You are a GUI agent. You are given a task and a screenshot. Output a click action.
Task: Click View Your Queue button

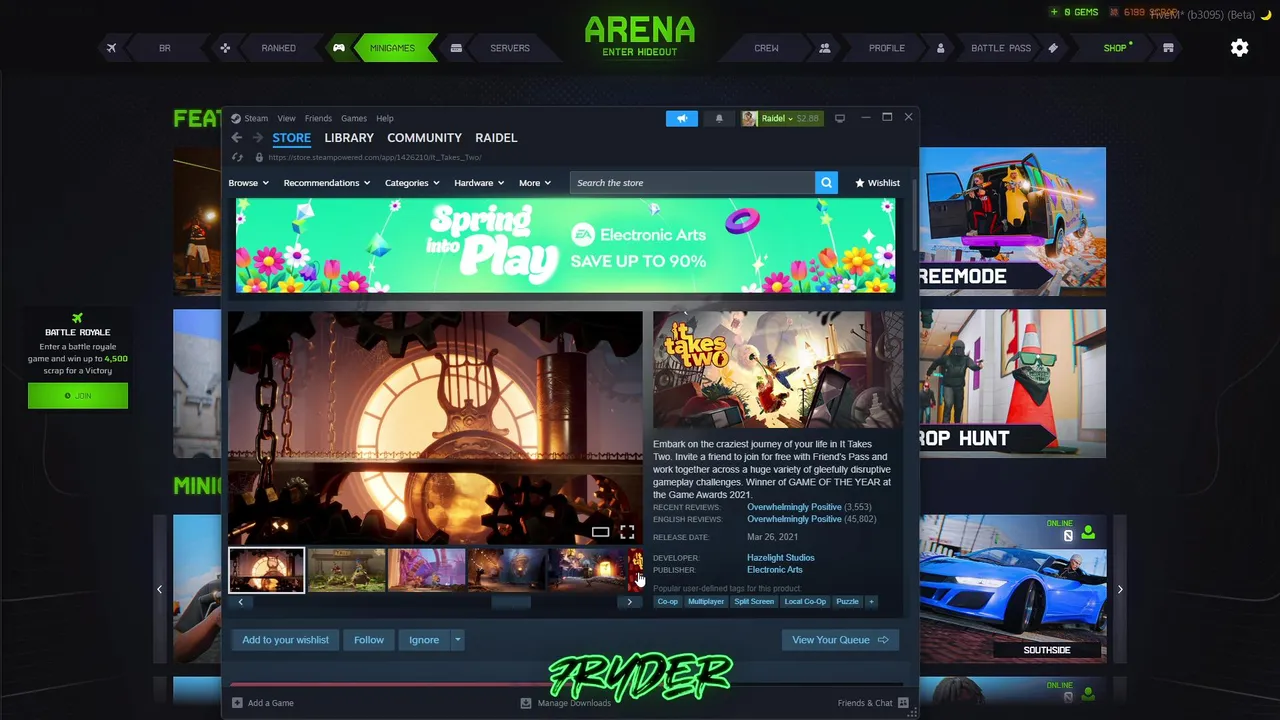tap(840, 640)
